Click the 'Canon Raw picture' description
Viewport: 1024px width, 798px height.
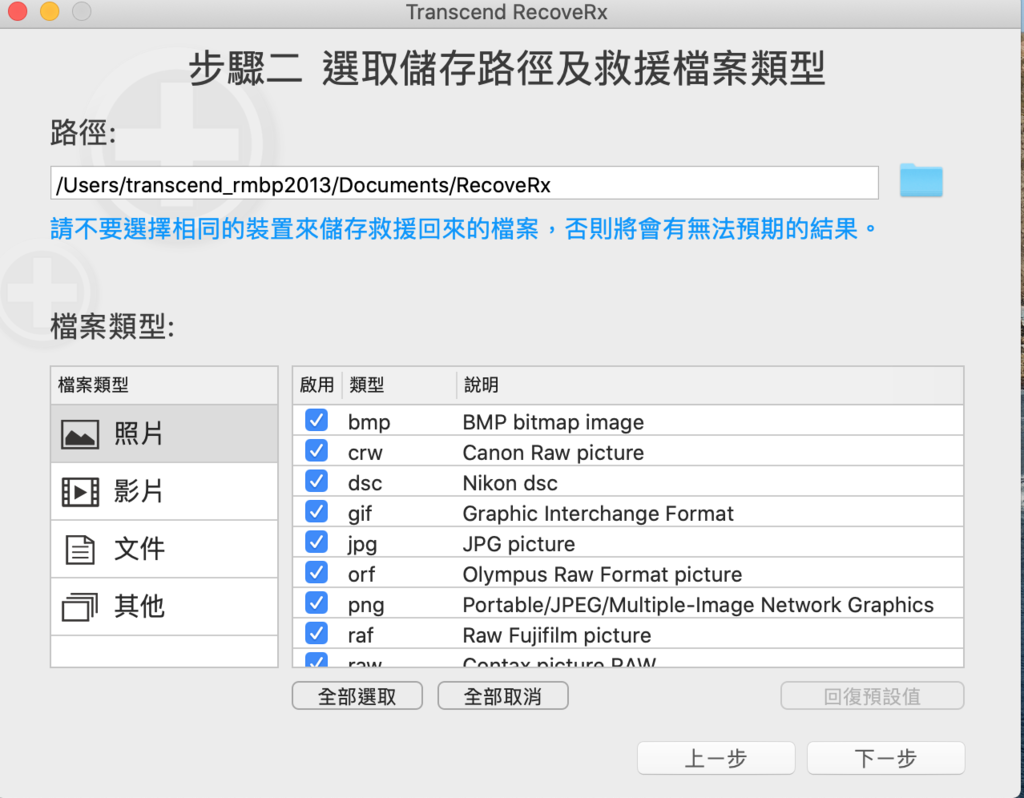553,453
